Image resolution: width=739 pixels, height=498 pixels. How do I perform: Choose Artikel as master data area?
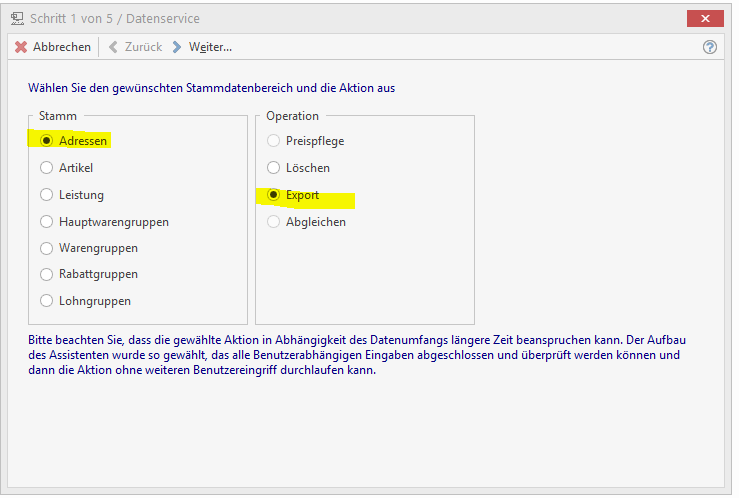46,168
